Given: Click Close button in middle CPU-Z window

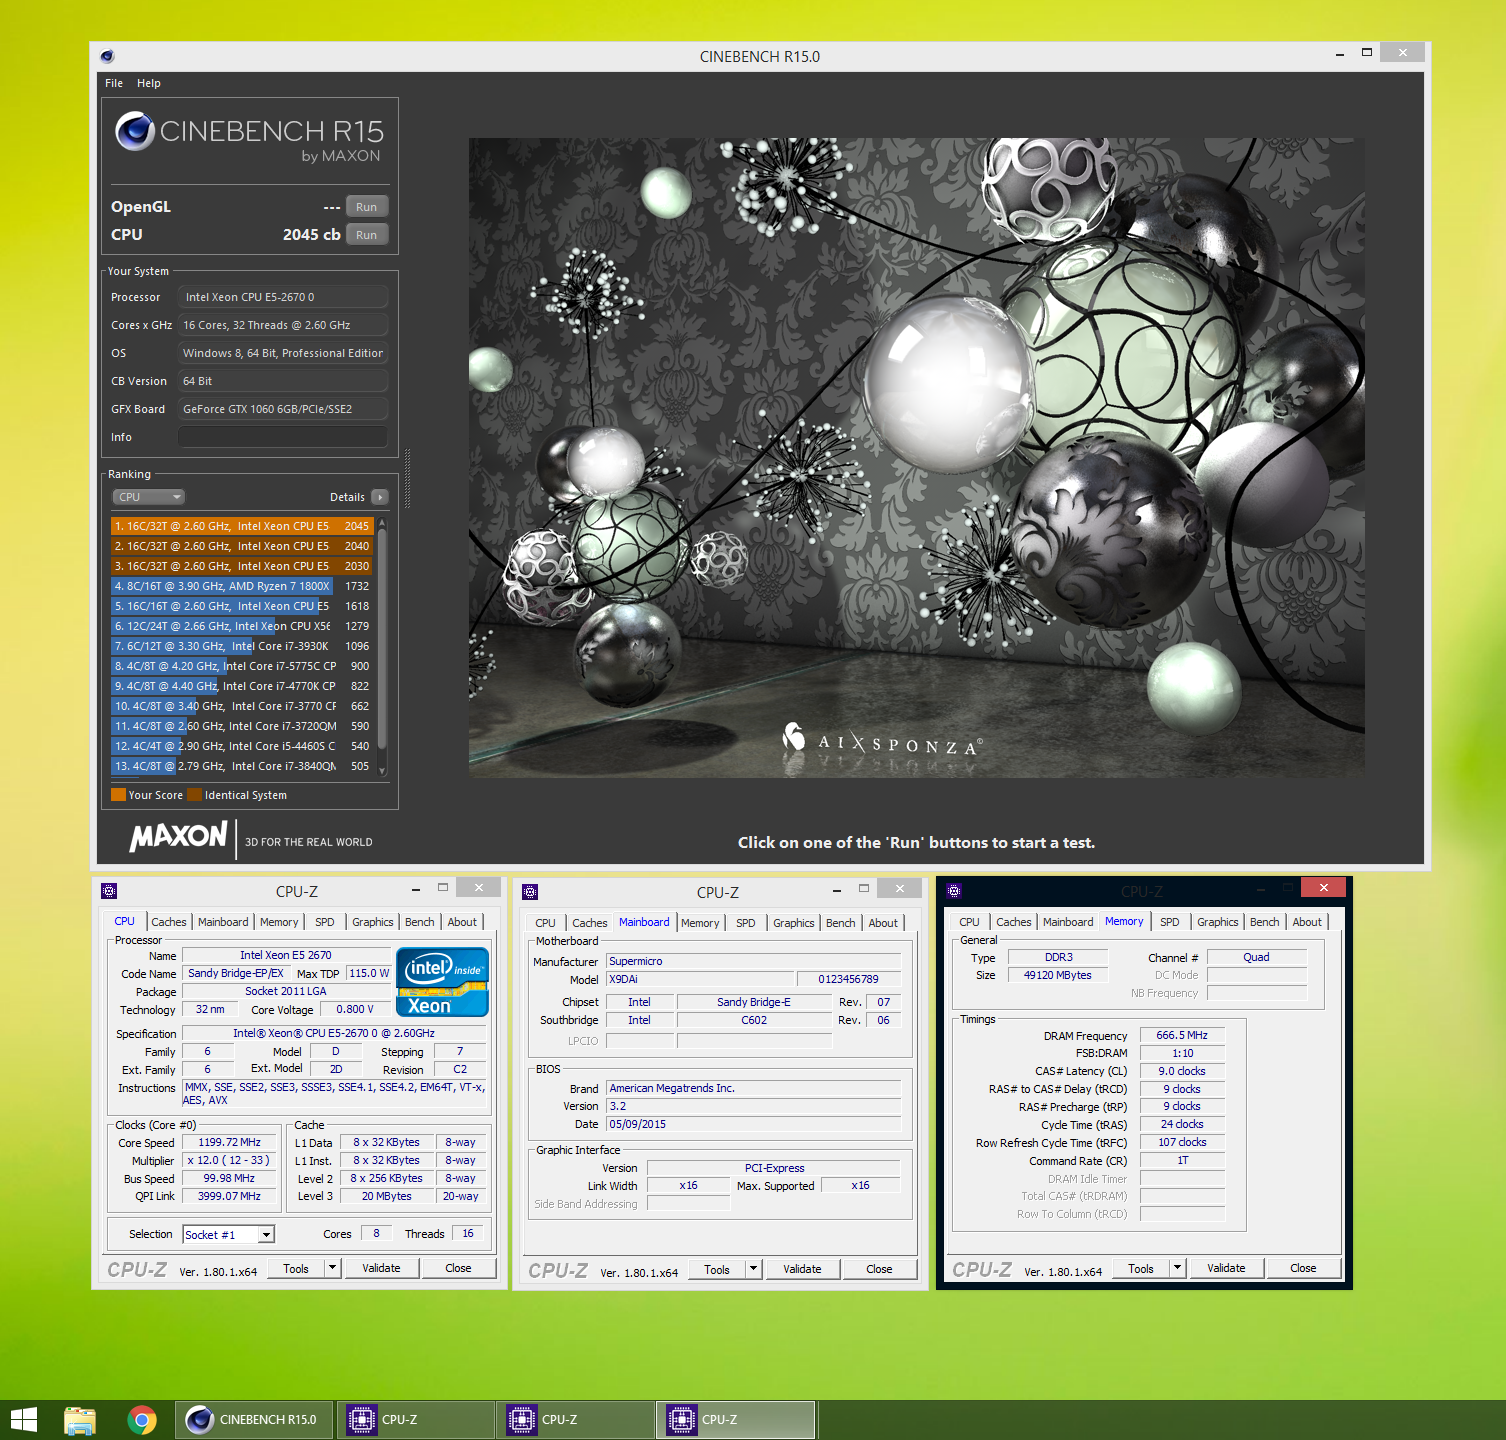Looking at the screenshot, I should pyautogui.click(x=879, y=1270).
